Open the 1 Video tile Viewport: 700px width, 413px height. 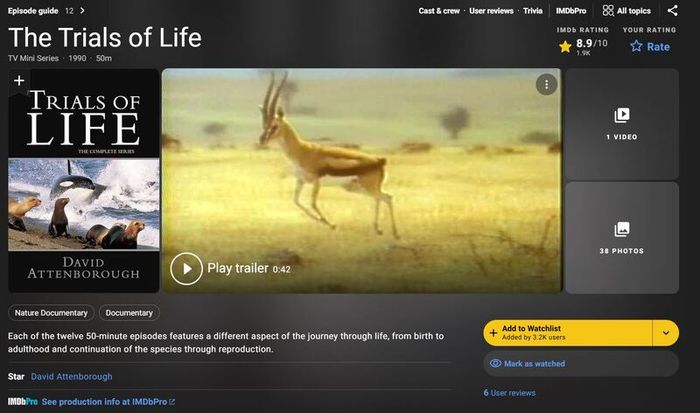622,124
